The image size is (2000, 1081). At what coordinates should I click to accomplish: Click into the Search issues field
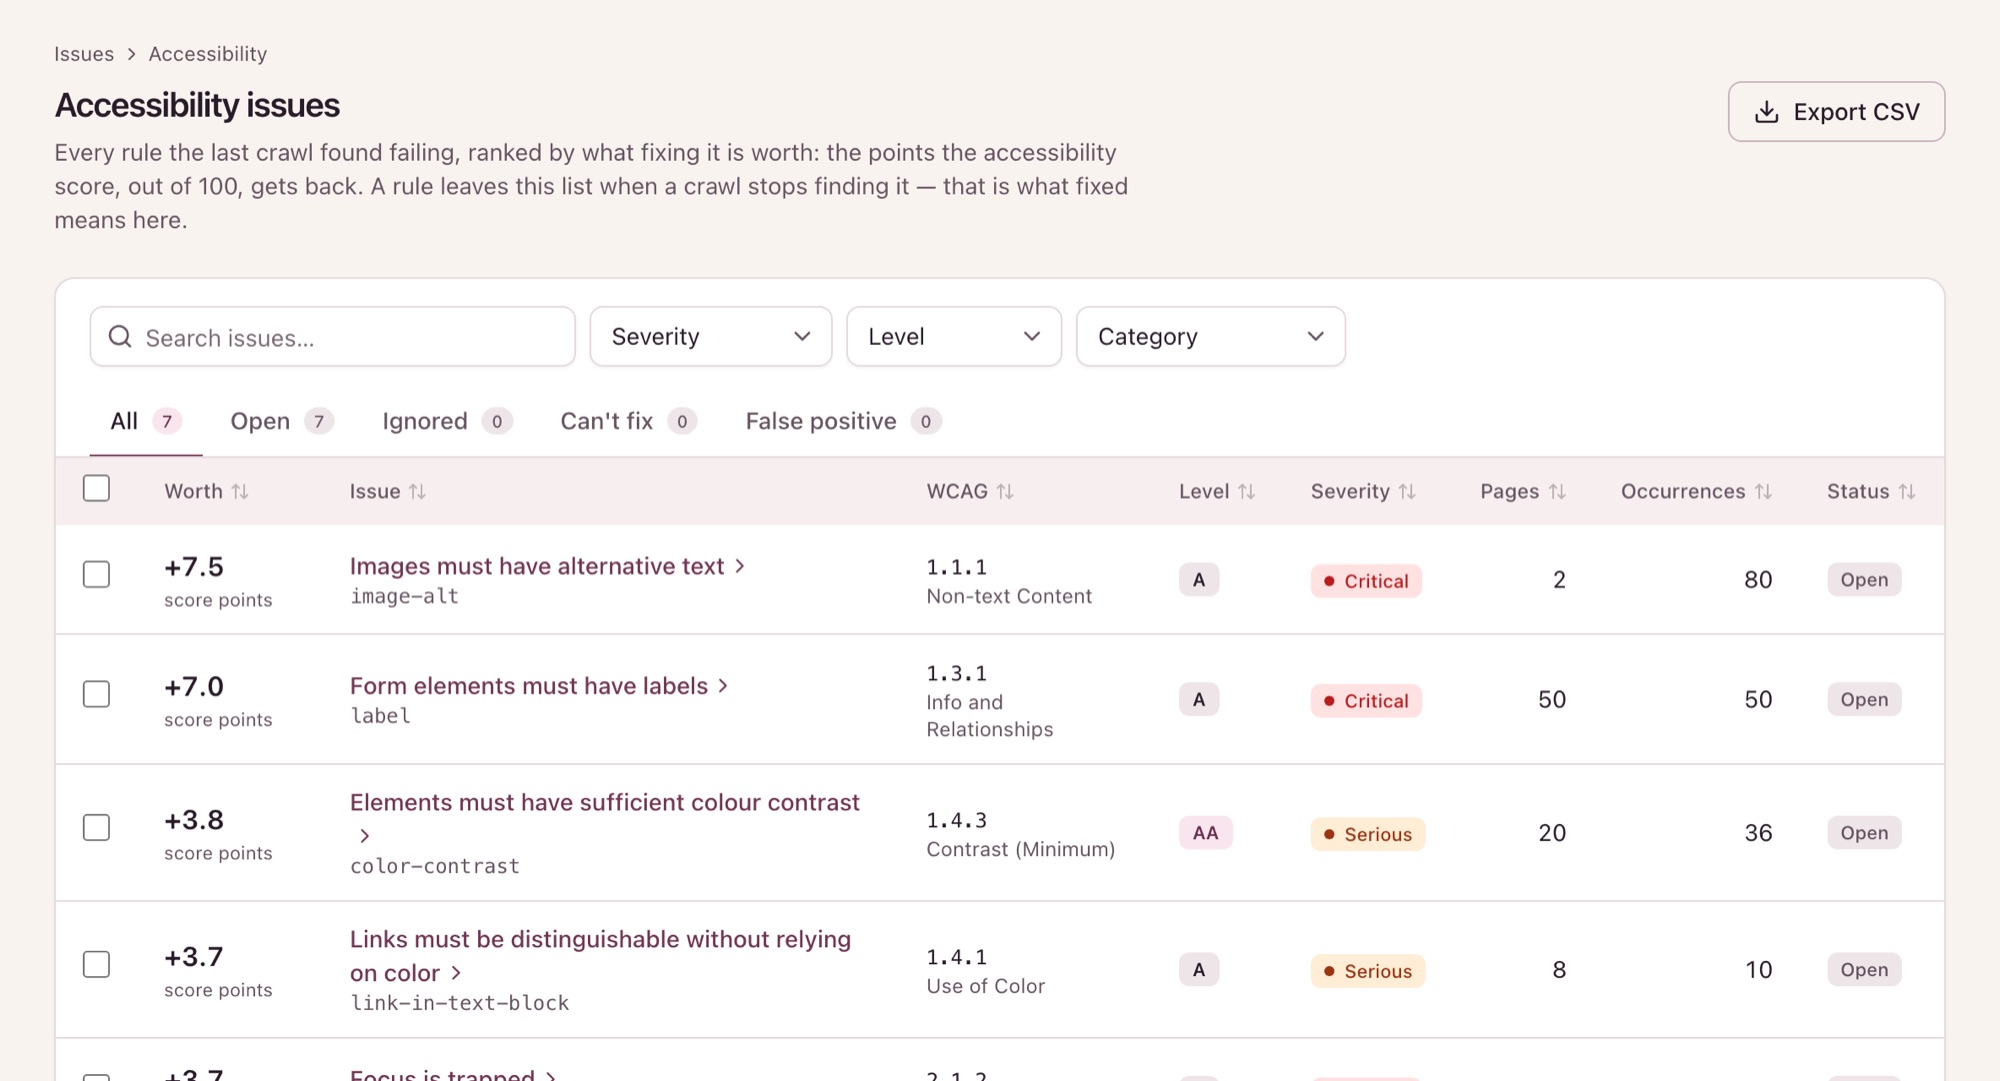332,337
